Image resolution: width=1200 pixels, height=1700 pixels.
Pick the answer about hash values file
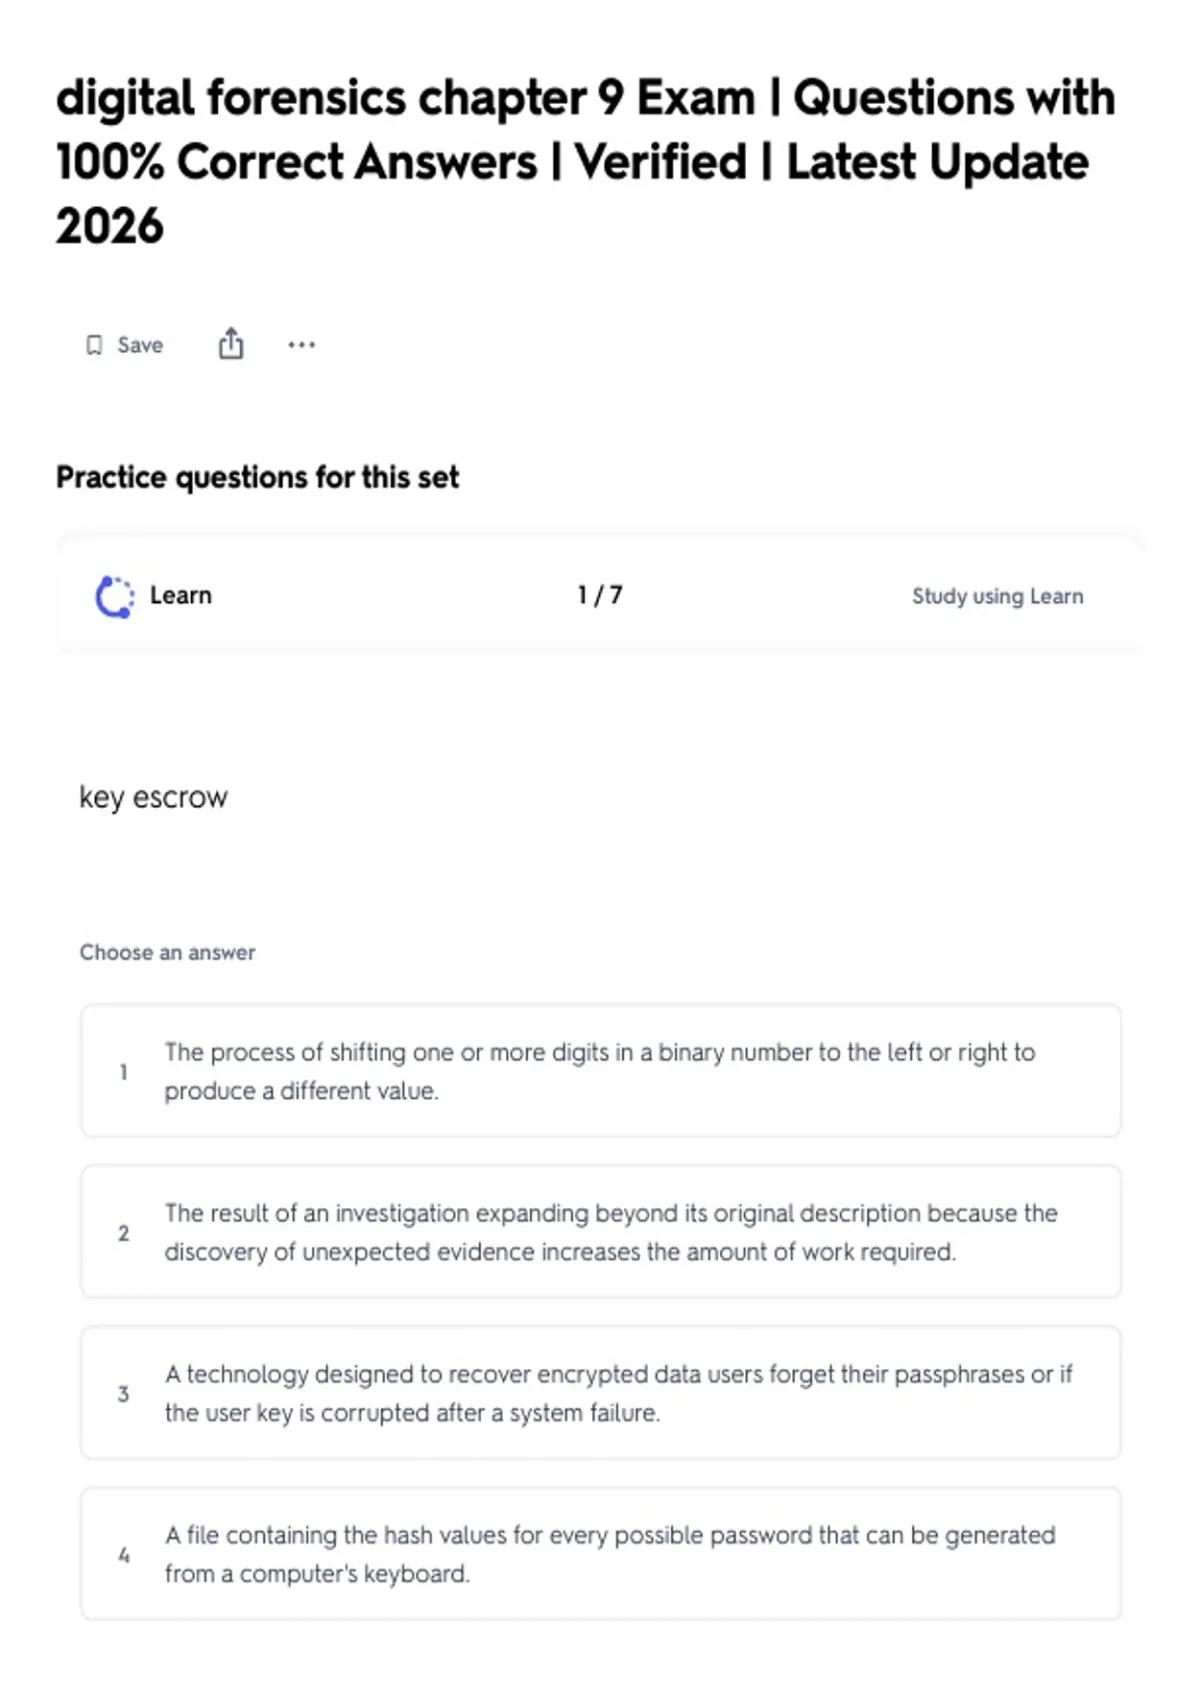pyautogui.click(x=600, y=1554)
